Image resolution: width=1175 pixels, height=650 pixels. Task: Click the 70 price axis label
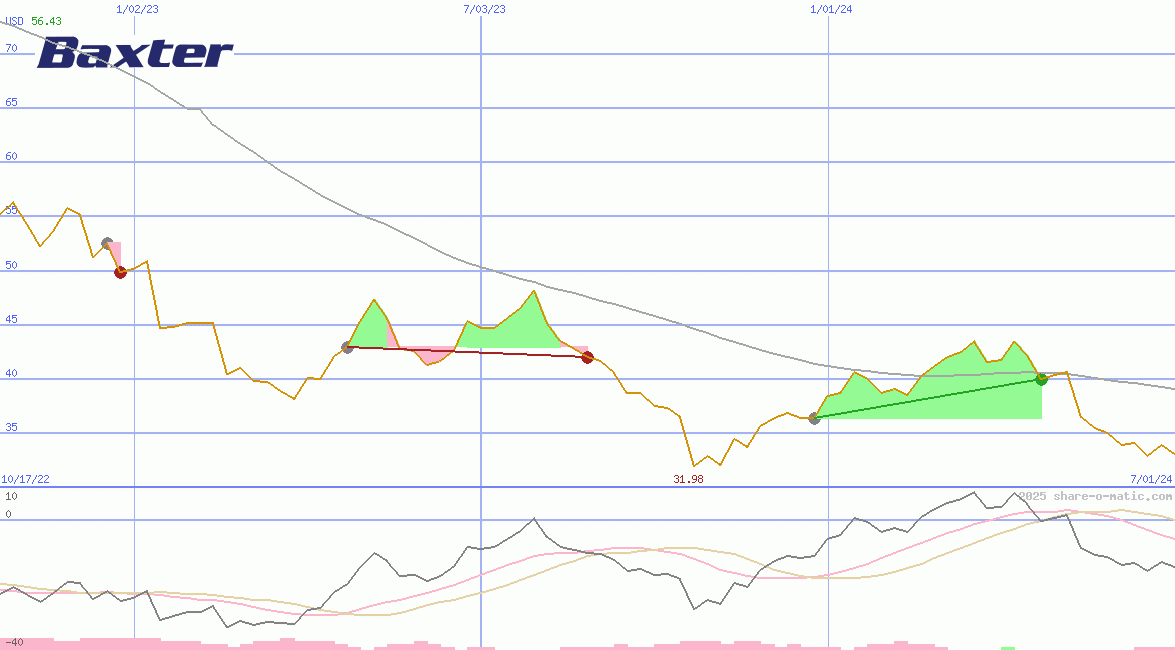tap(11, 48)
